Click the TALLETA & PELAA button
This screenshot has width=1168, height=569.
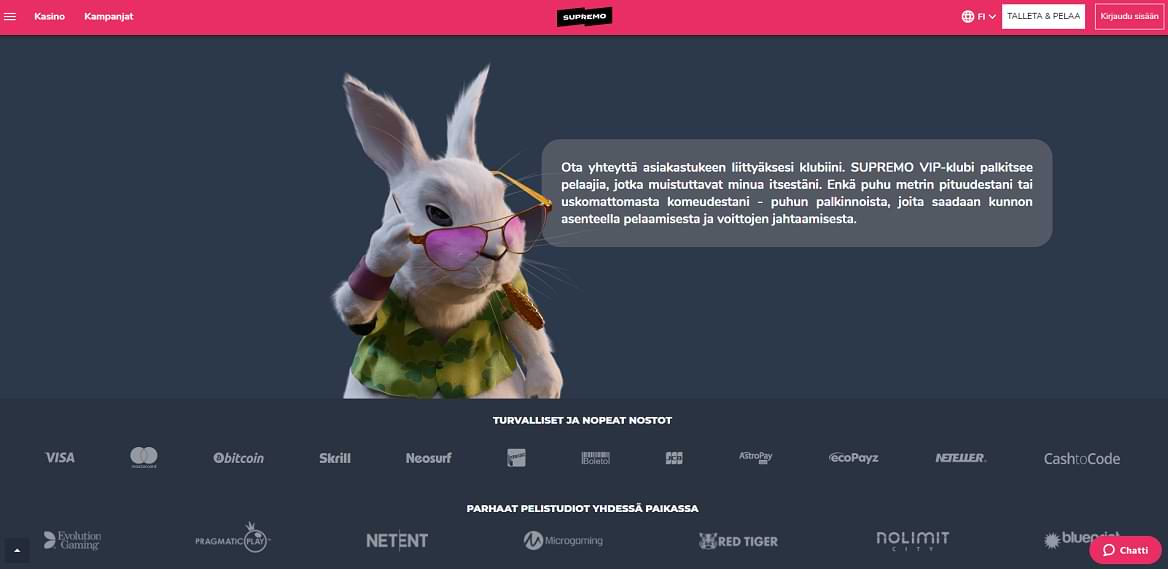(x=1043, y=16)
